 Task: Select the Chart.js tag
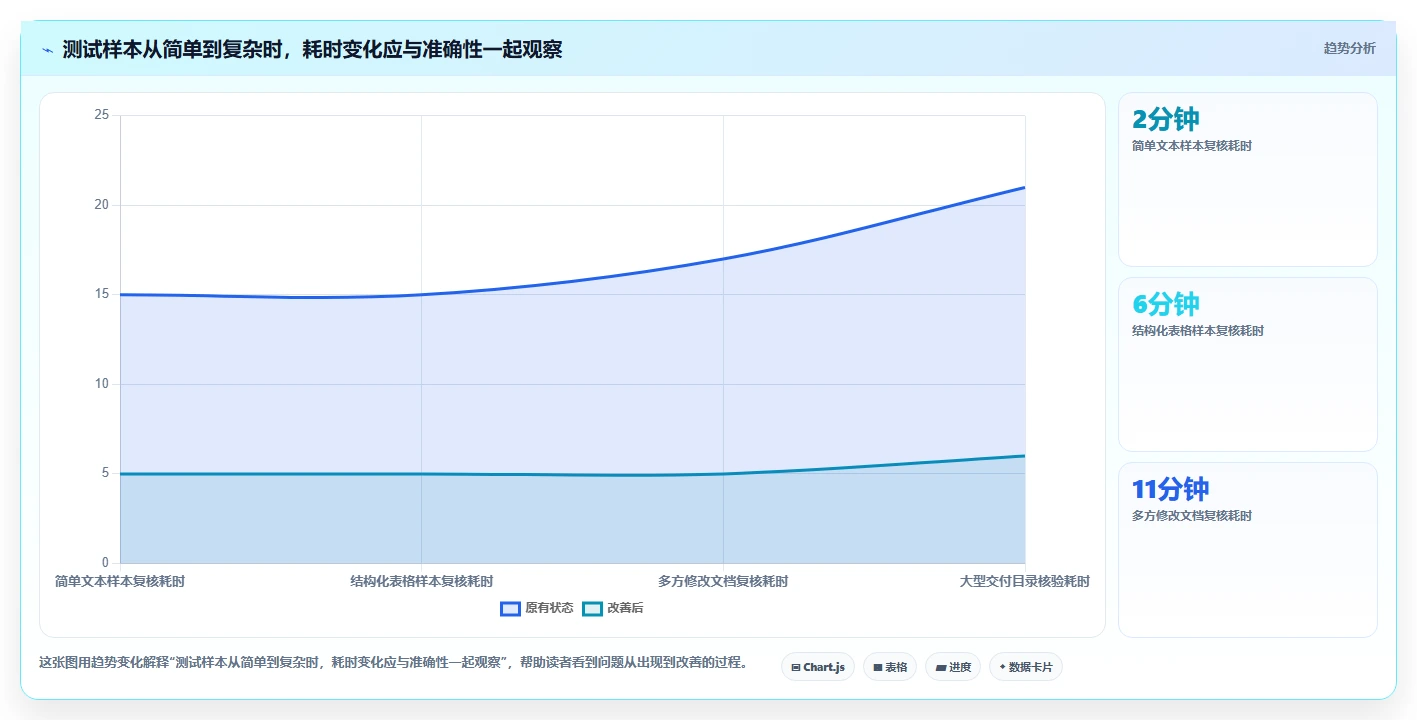(x=817, y=667)
